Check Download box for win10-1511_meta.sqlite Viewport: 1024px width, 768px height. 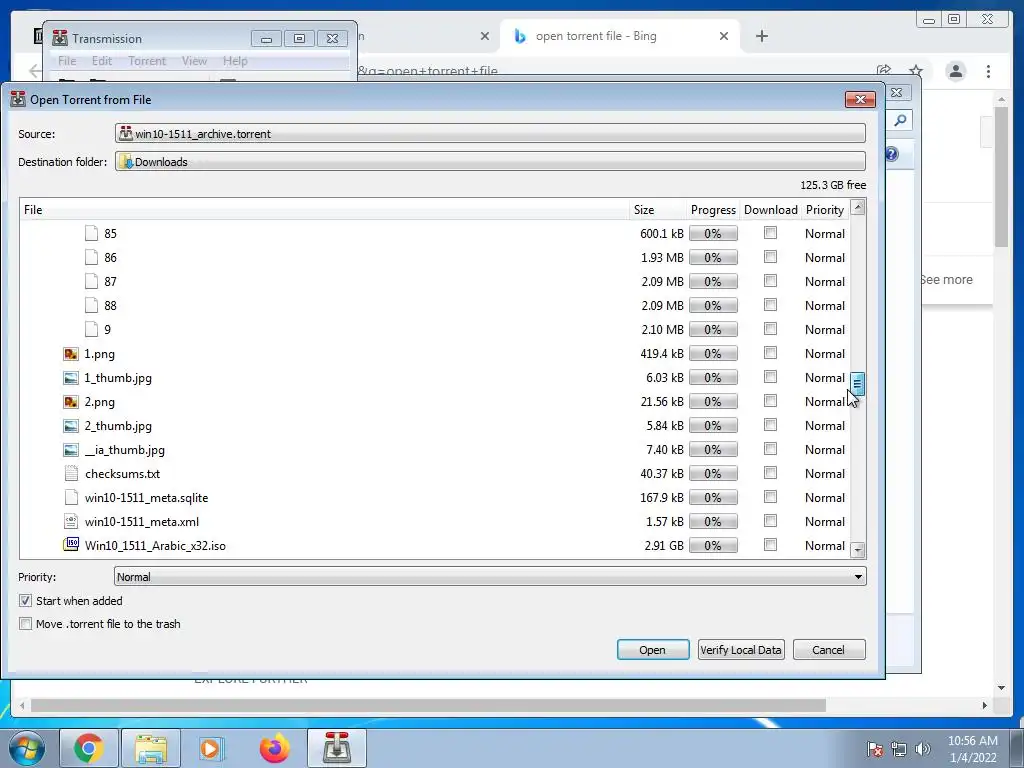tap(771, 497)
